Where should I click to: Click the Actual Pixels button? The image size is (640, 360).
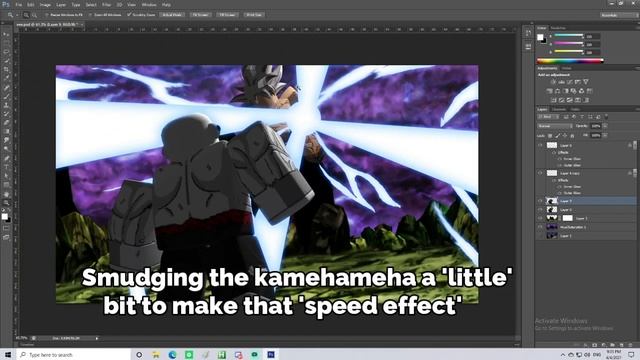tap(172, 15)
